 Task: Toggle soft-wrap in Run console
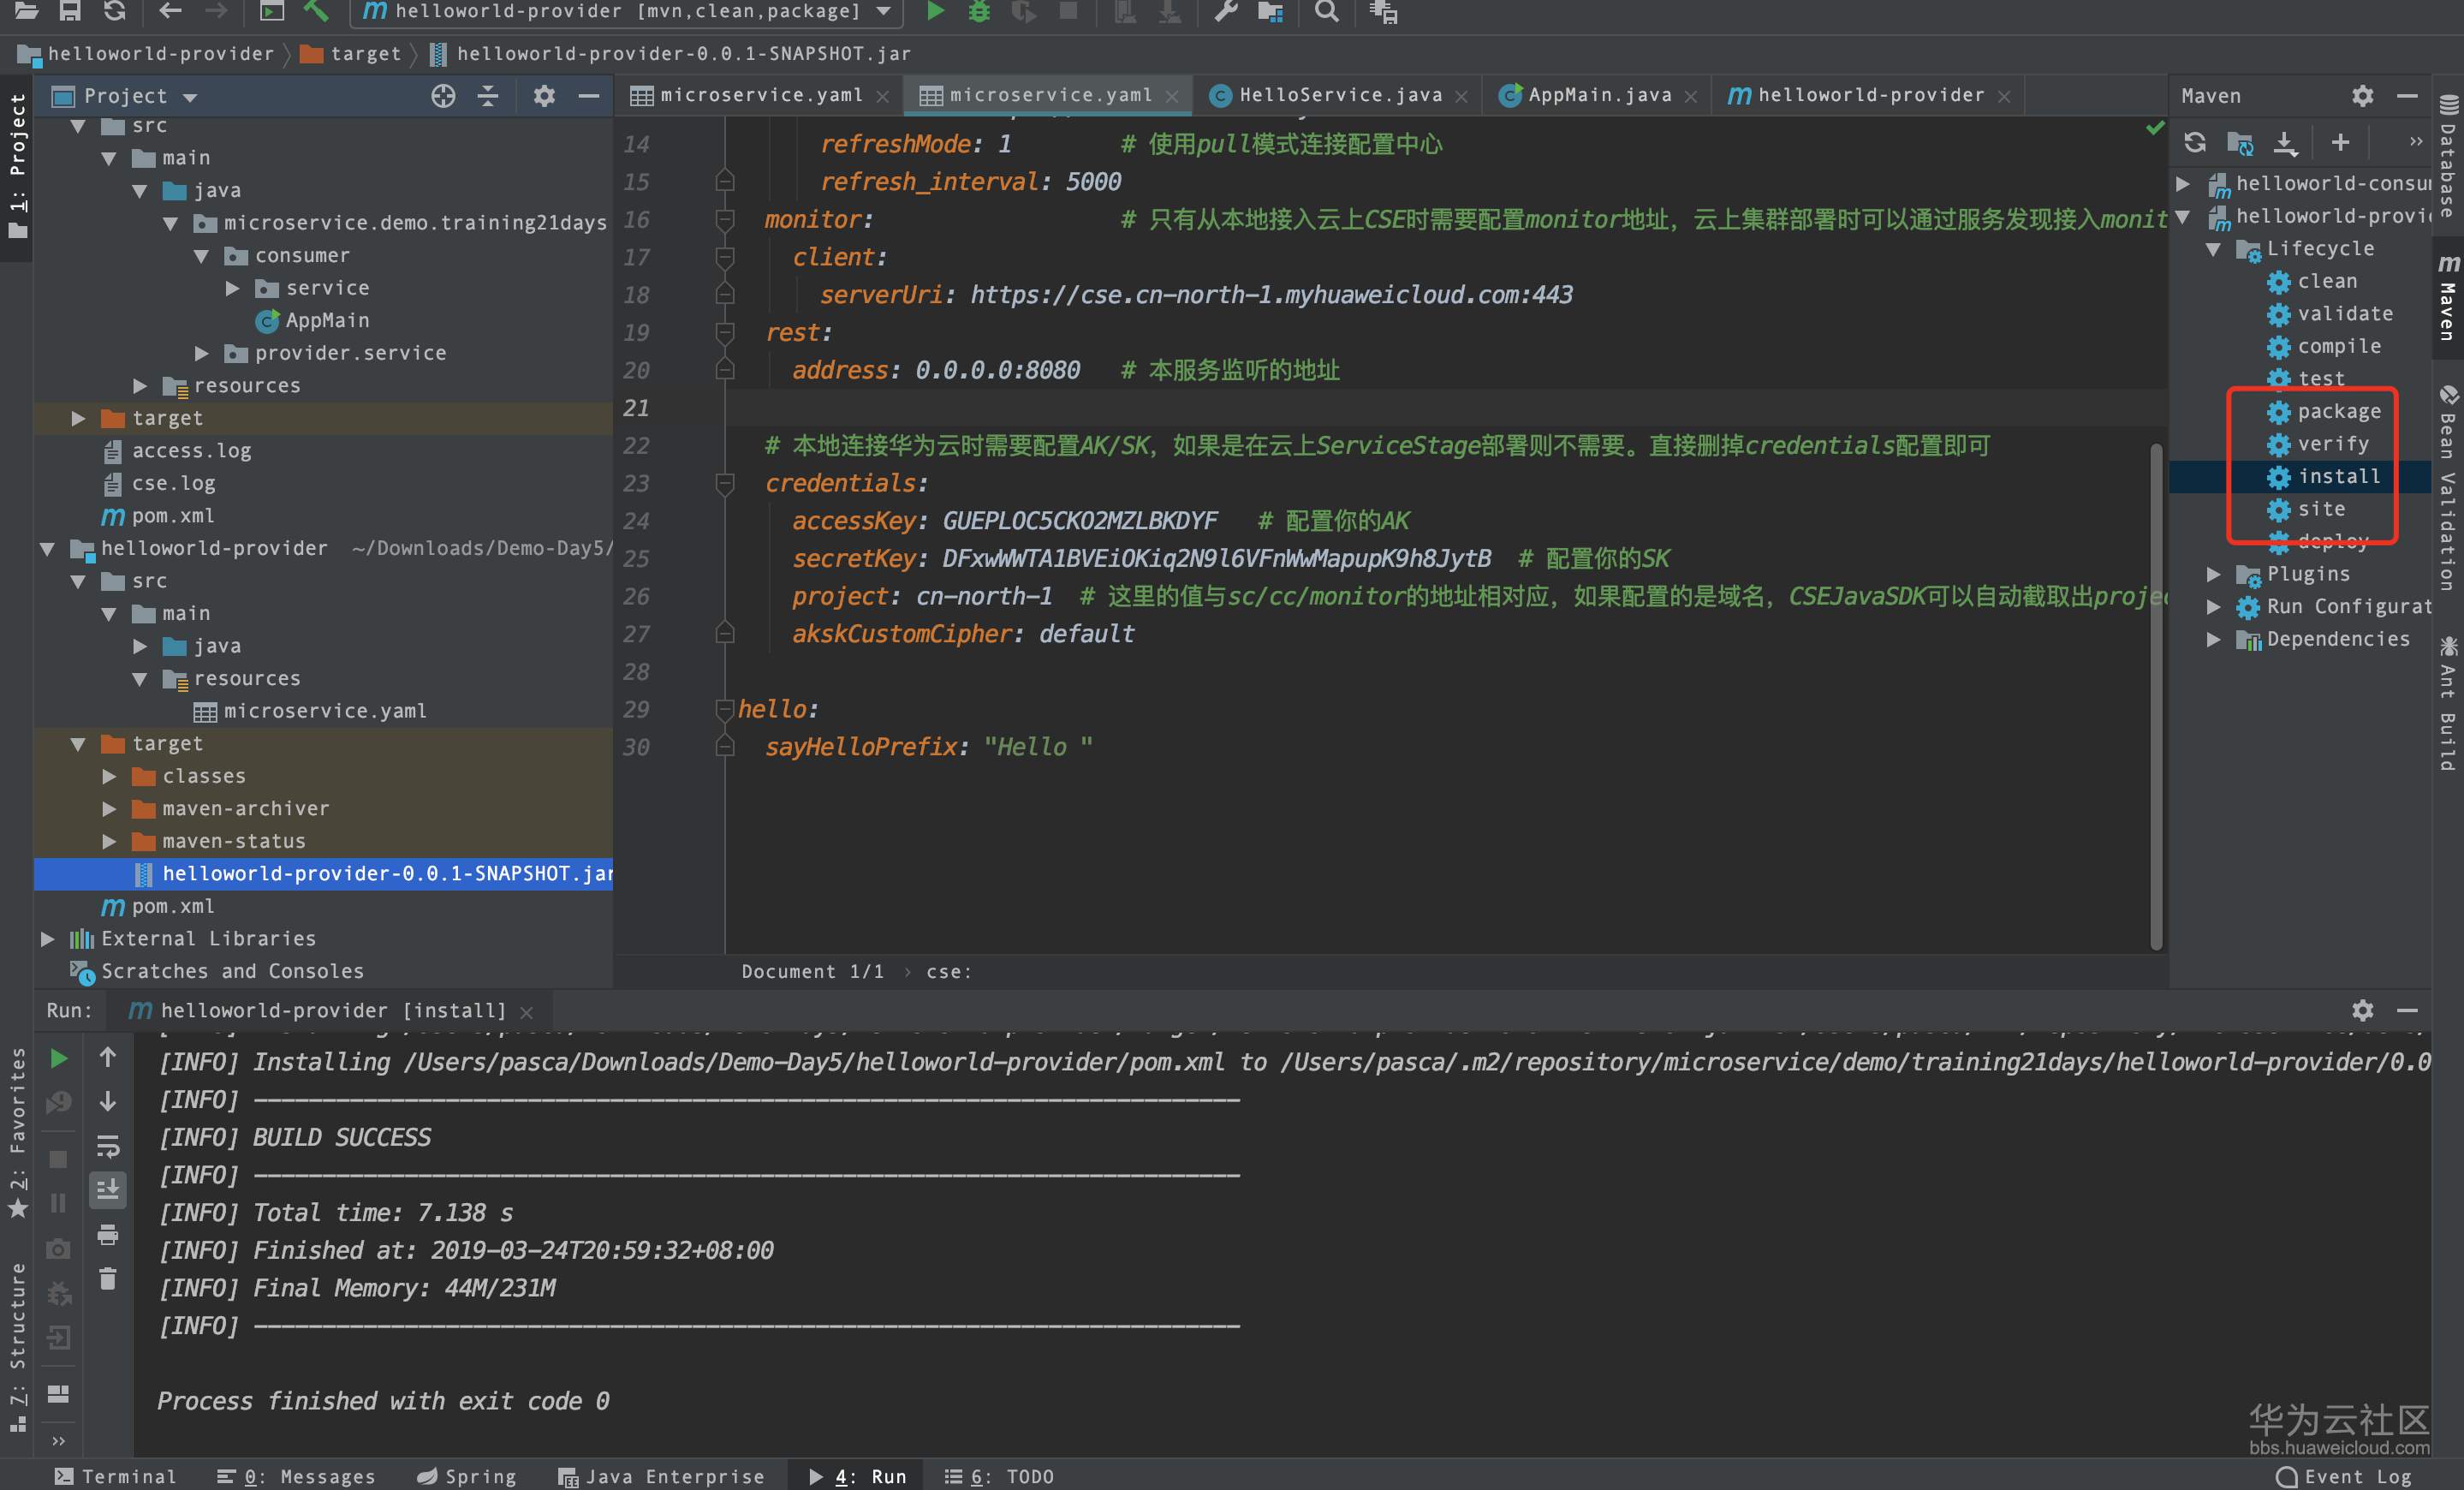(108, 1145)
